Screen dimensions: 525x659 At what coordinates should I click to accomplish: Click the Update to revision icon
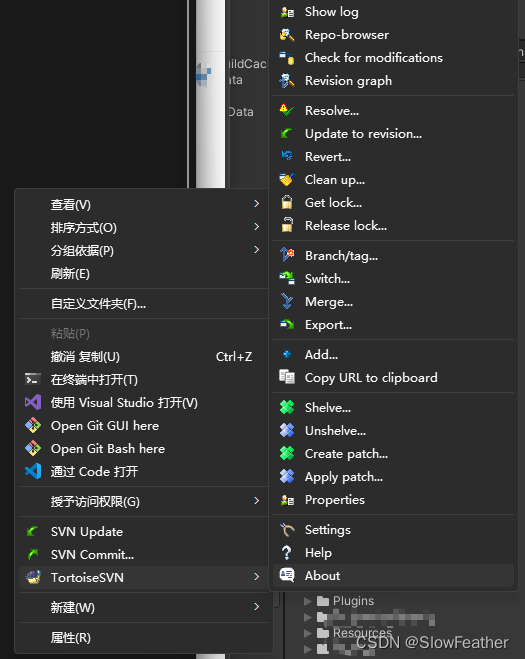287,134
